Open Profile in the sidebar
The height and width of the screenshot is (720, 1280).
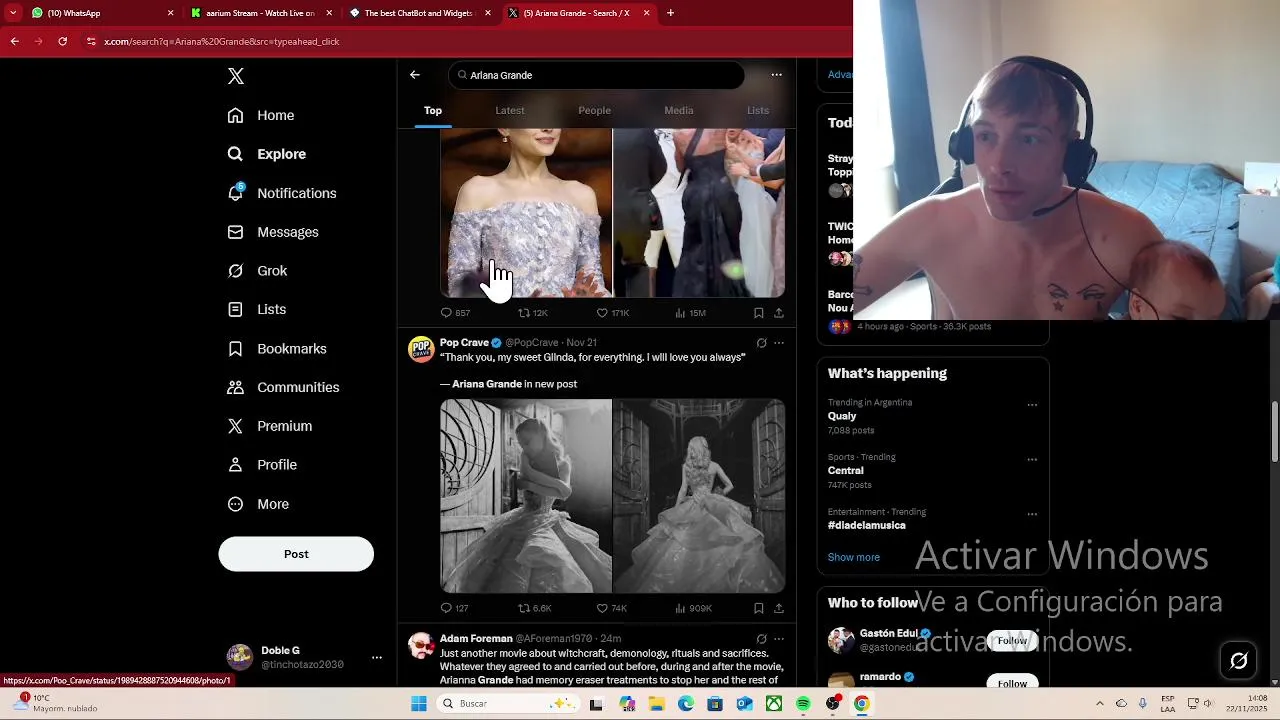262,465
